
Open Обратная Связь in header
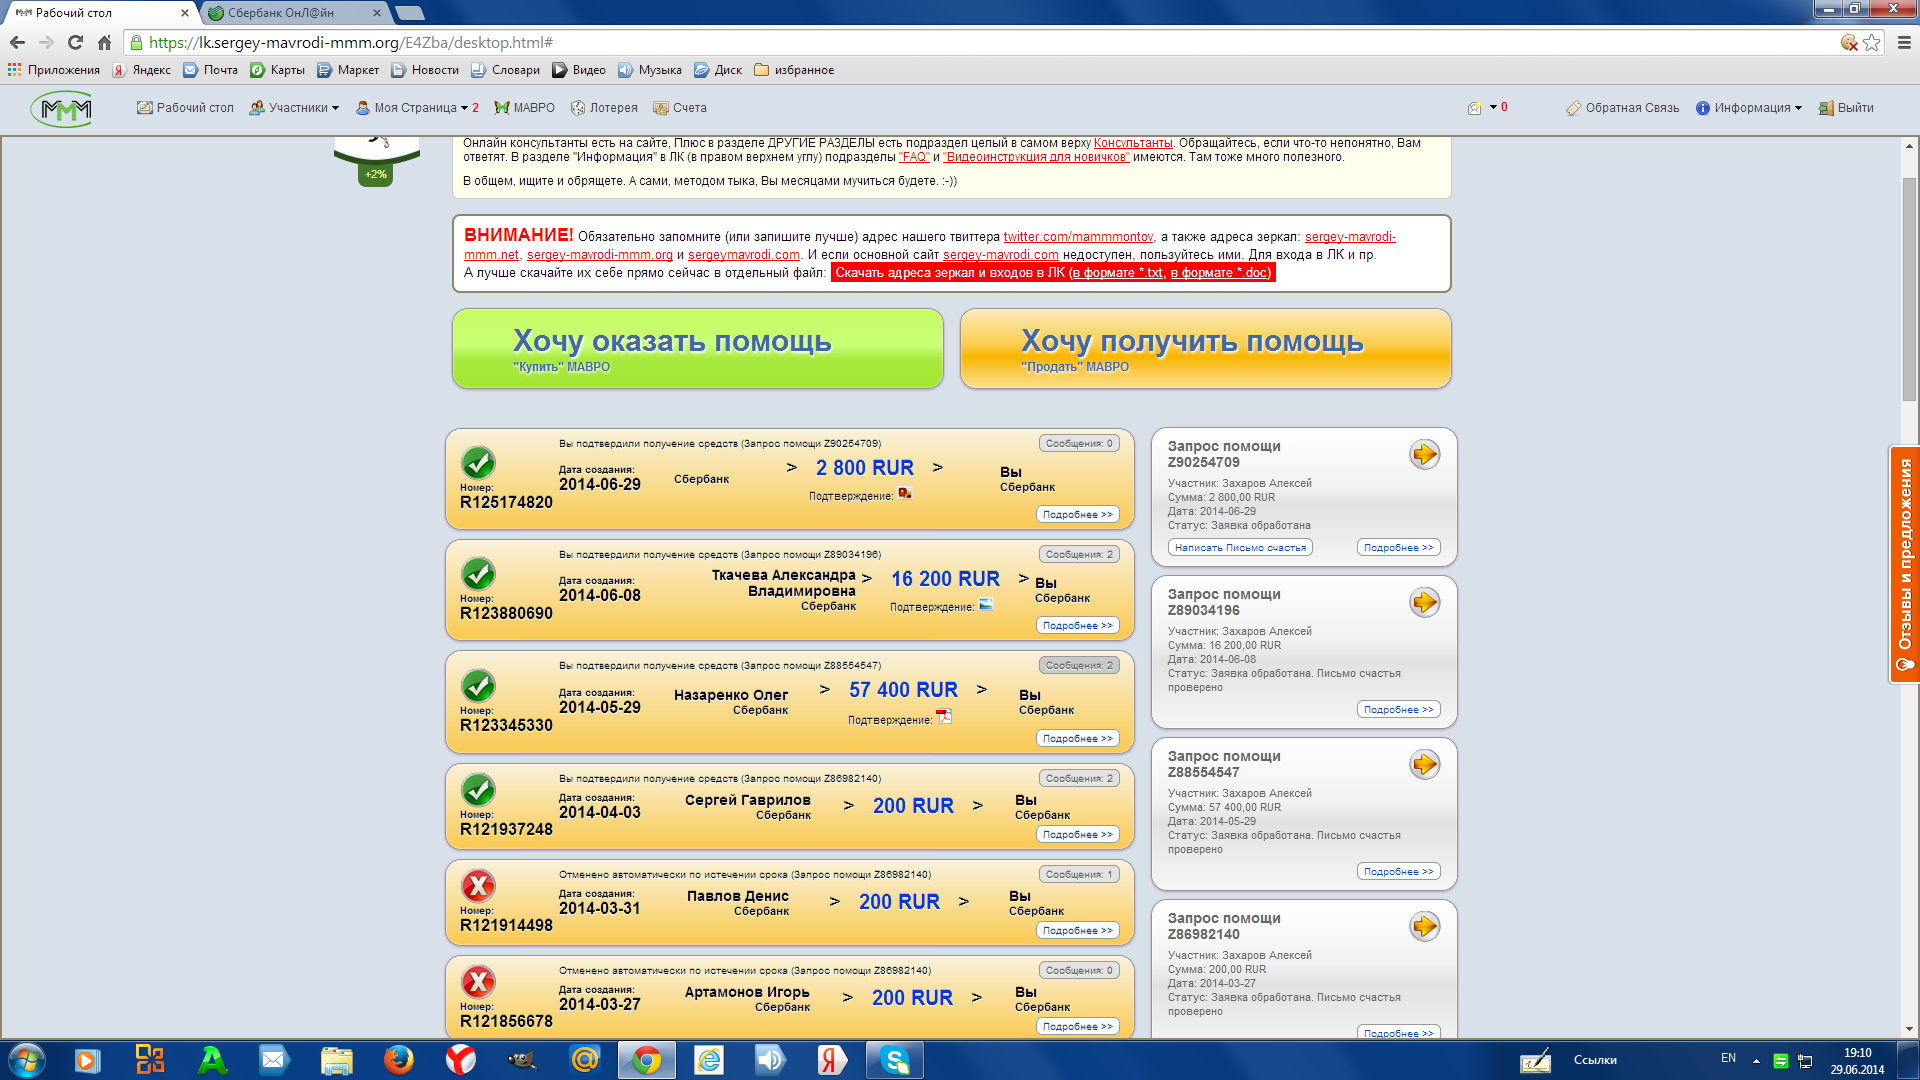coord(1622,108)
